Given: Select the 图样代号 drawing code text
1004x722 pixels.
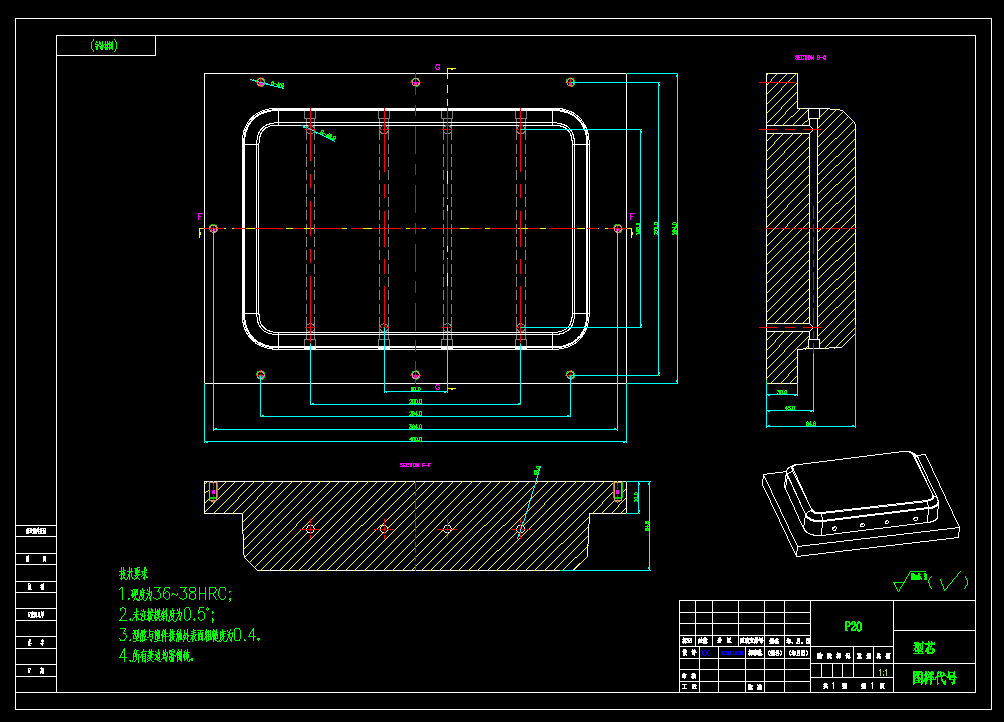Looking at the screenshot, I should pos(934,678).
